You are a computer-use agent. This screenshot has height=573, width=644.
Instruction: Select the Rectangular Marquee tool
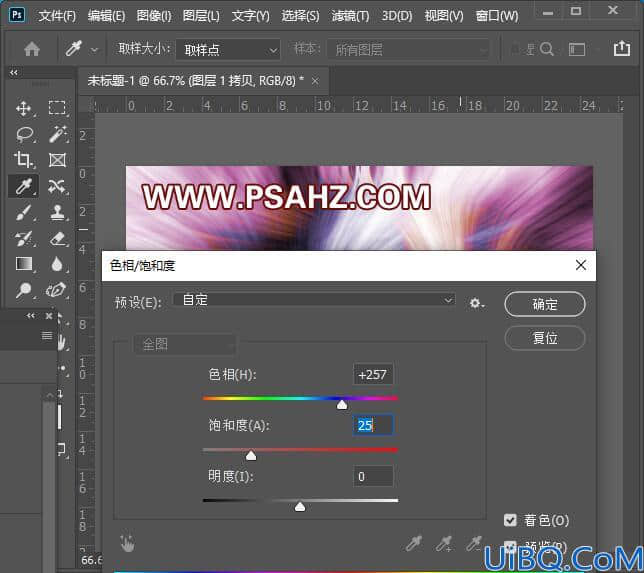click(57, 108)
